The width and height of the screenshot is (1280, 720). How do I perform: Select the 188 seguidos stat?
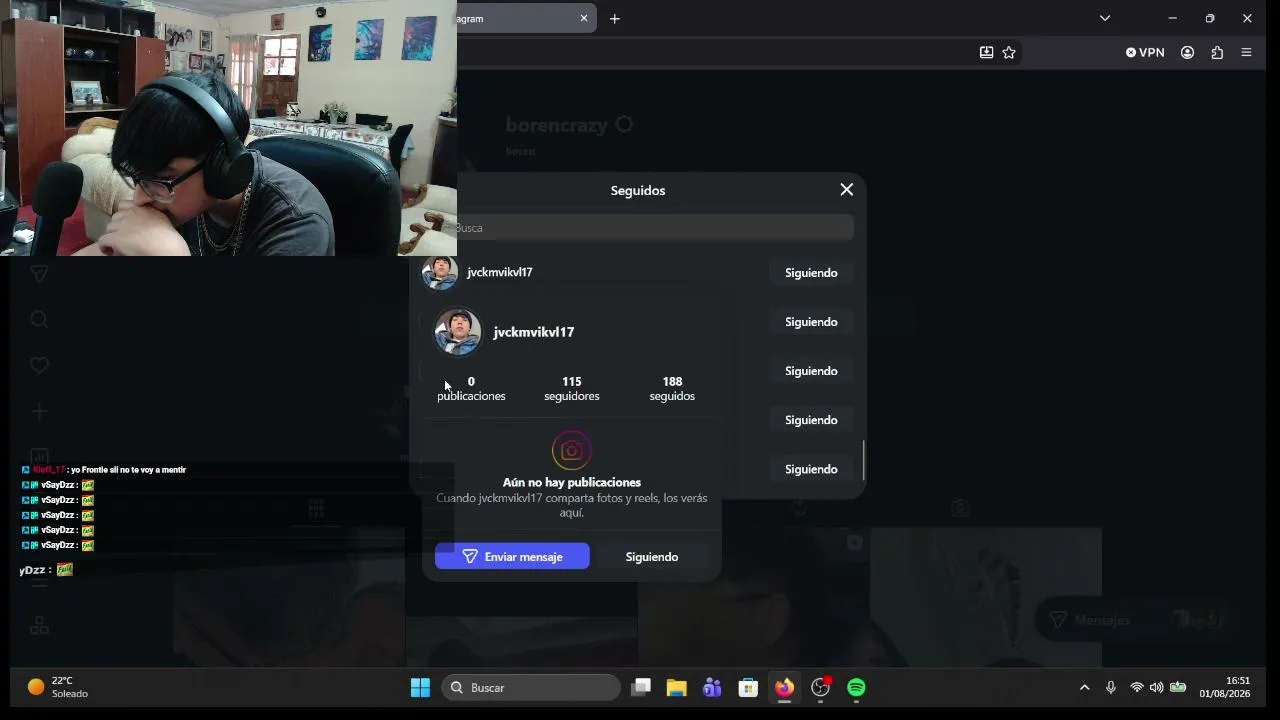pyautogui.click(x=672, y=389)
